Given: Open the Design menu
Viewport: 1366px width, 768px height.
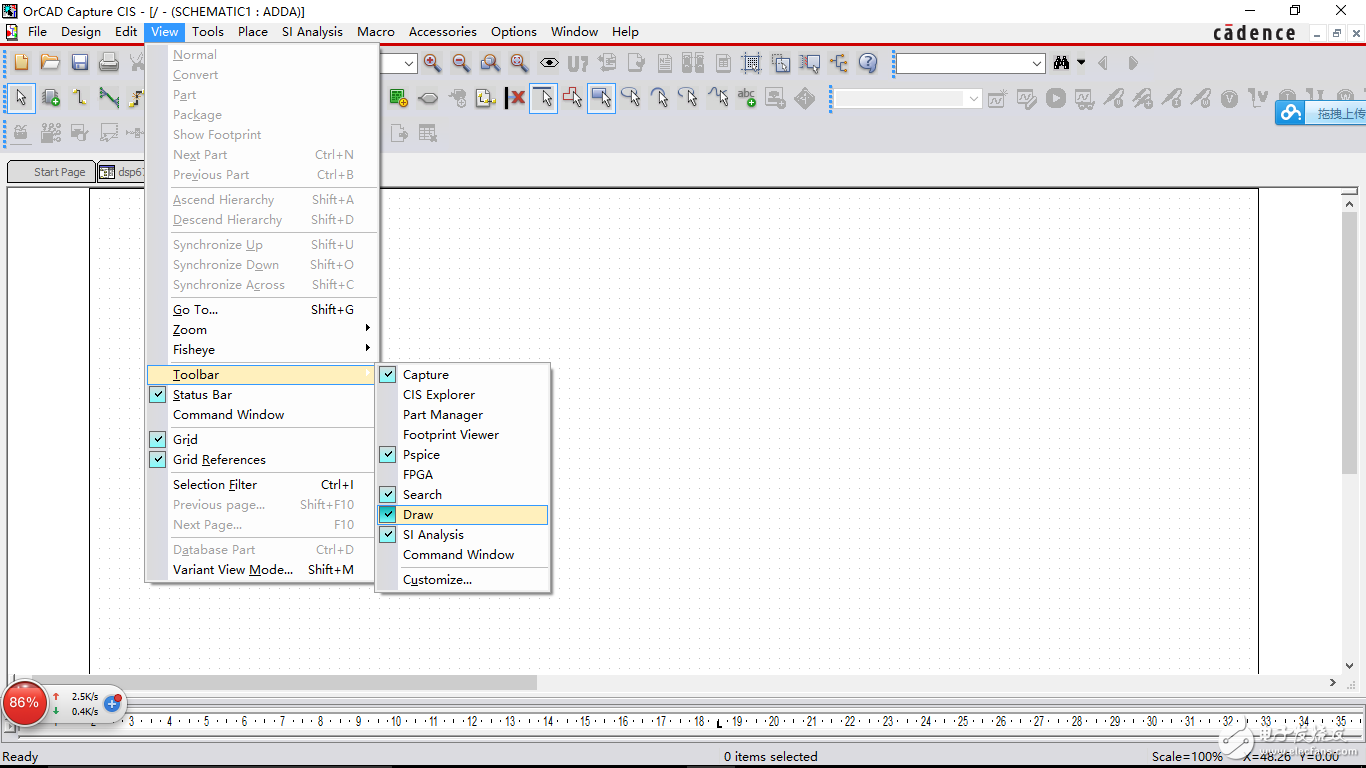Looking at the screenshot, I should 81,32.
